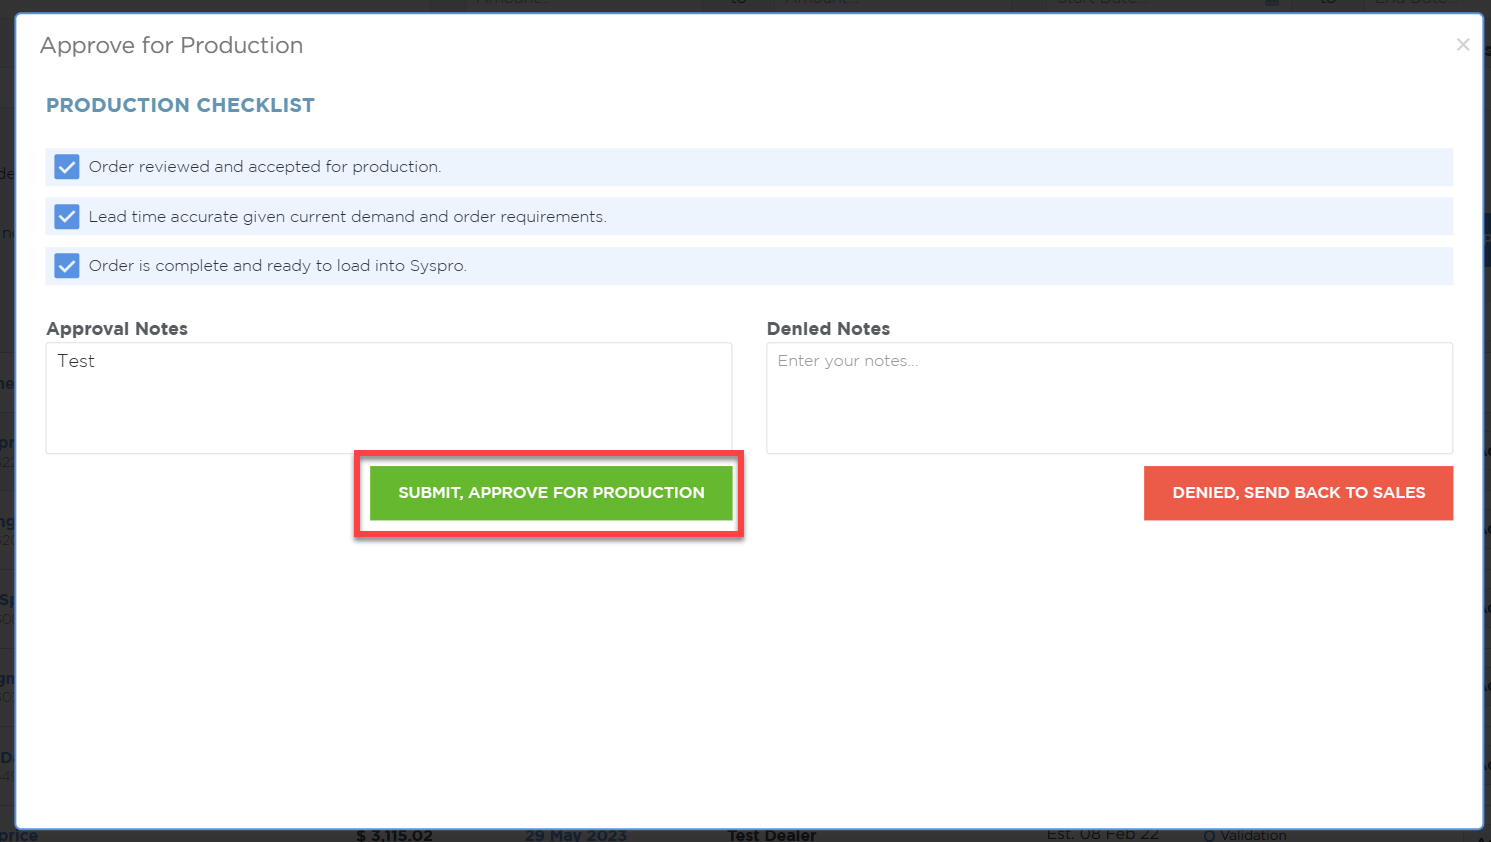Focus the Denied Notes text area
Image resolution: width=1491 pixels, height=842 pixels.
click(x=1109, y=398)
